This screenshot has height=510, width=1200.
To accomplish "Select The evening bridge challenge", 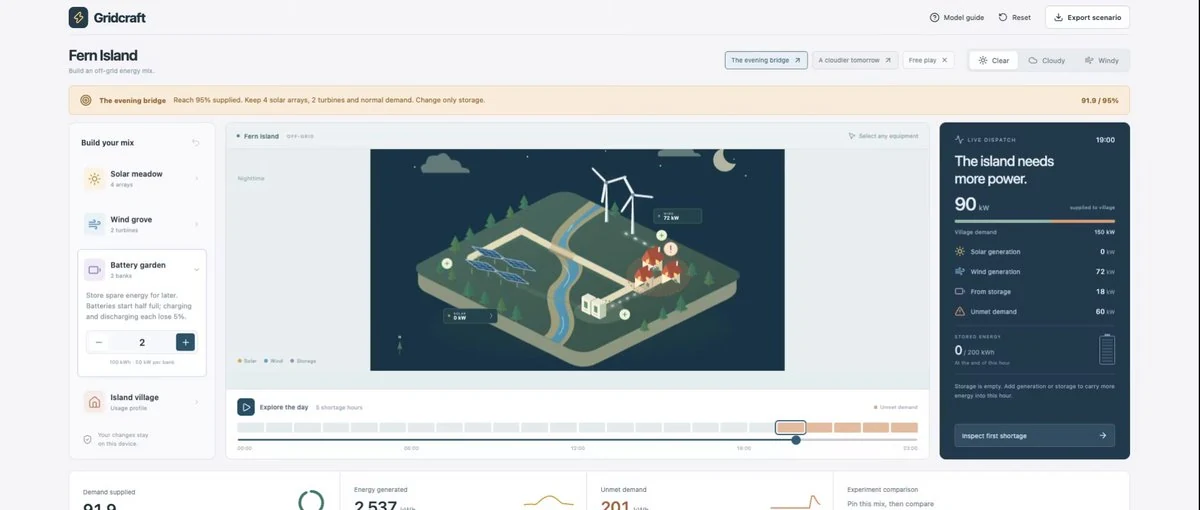I will (x=766, y=60).
